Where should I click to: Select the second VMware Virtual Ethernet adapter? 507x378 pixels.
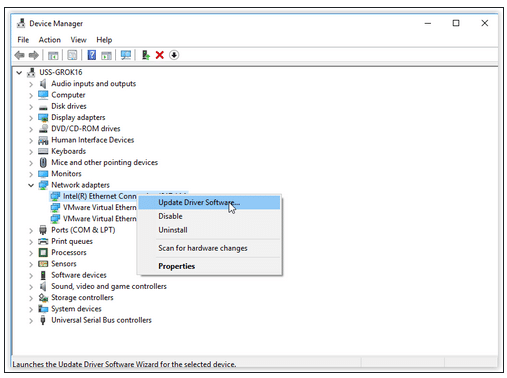click(100, 219)
